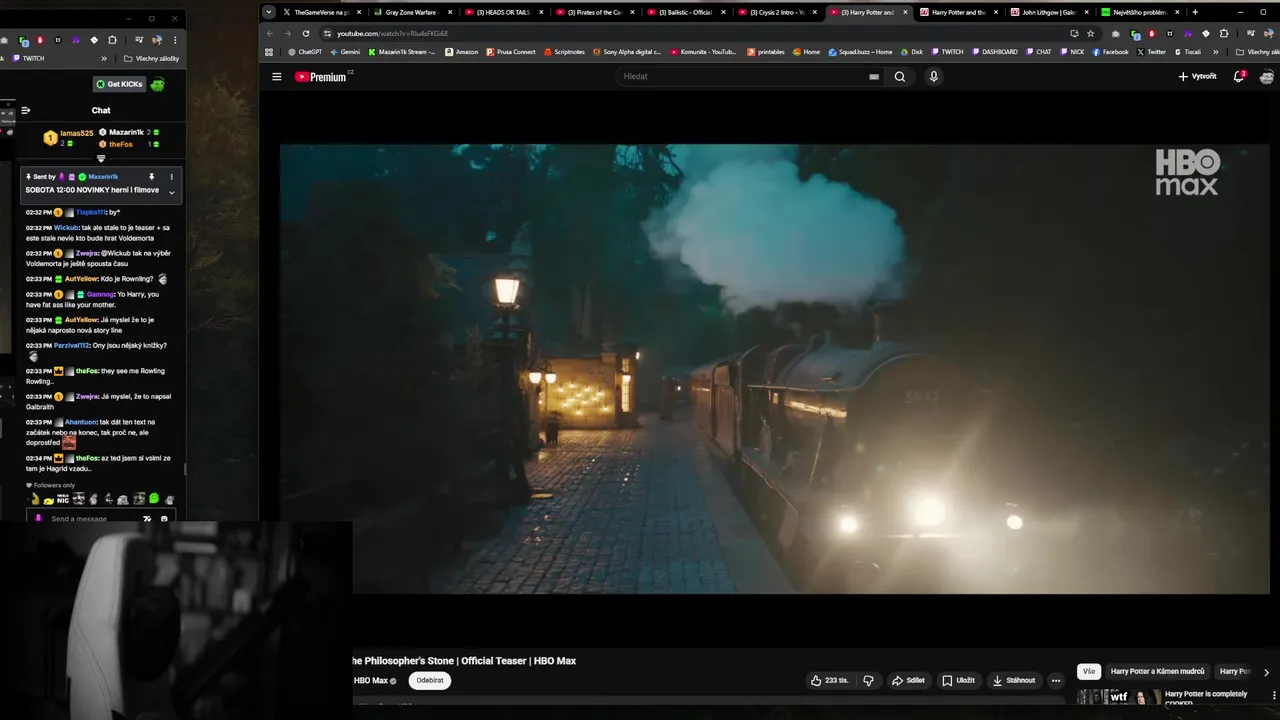Screen dimensions: 1280x720
Task: Open the tab search dropdown in main browser
Action: [269, 12]
